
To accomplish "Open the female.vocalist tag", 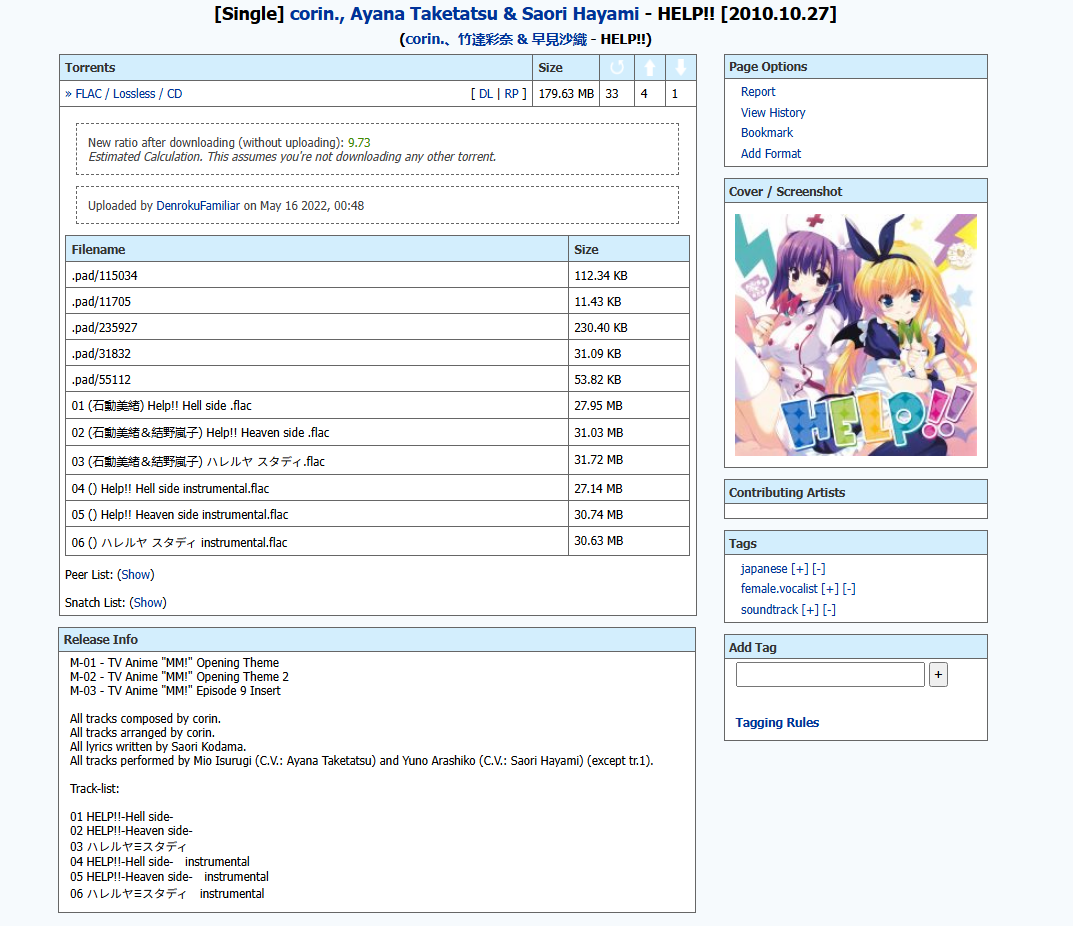I will (779, 589).
